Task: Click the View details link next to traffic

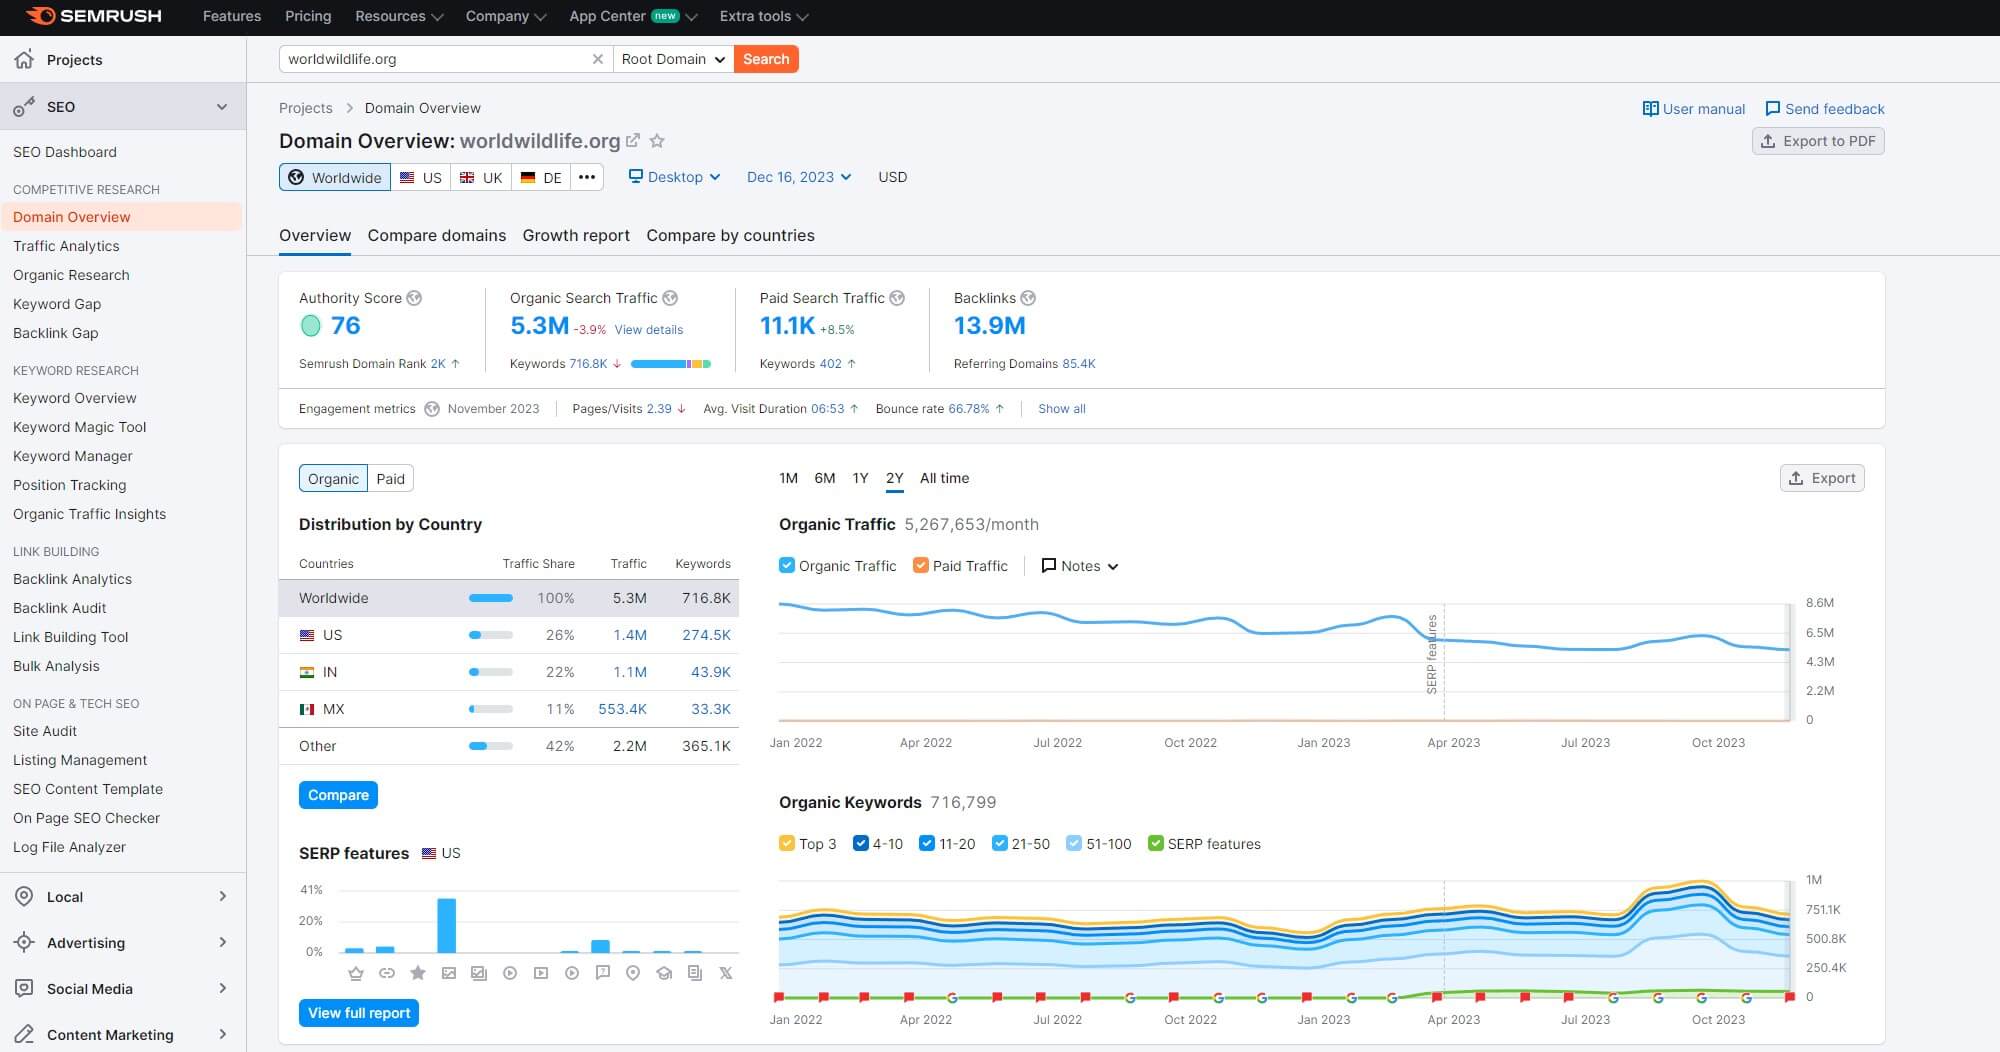Action: (x=648, y=329)
